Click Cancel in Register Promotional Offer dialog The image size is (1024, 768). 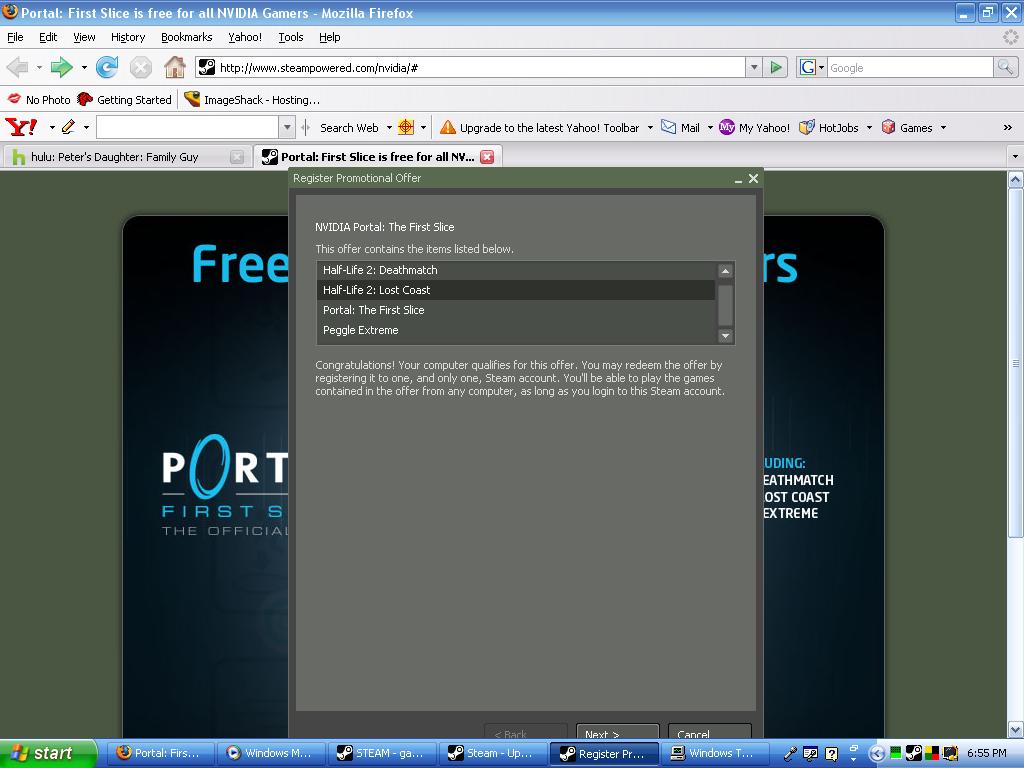[x=708, y=734]
